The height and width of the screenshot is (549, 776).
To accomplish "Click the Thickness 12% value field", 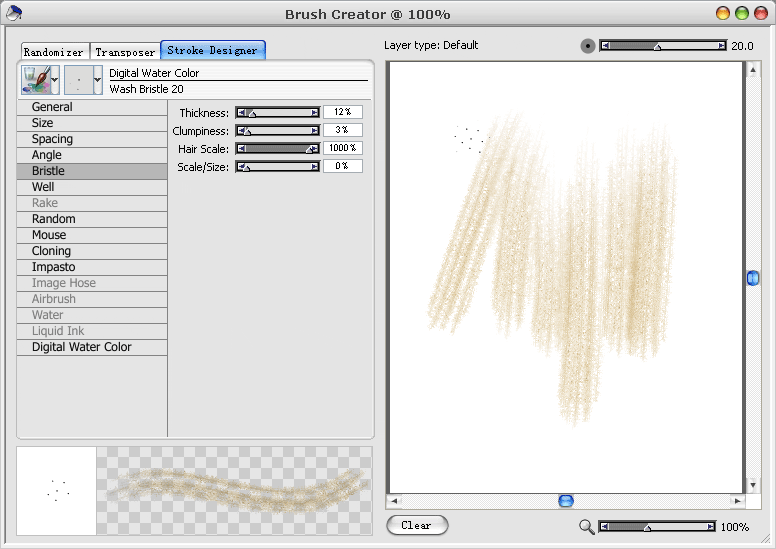I will coord(343,112).
